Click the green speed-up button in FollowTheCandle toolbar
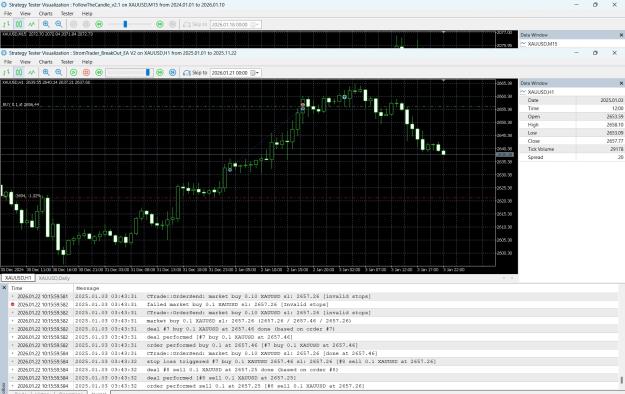This screenshot has height=394, width=625. (160, 24)
